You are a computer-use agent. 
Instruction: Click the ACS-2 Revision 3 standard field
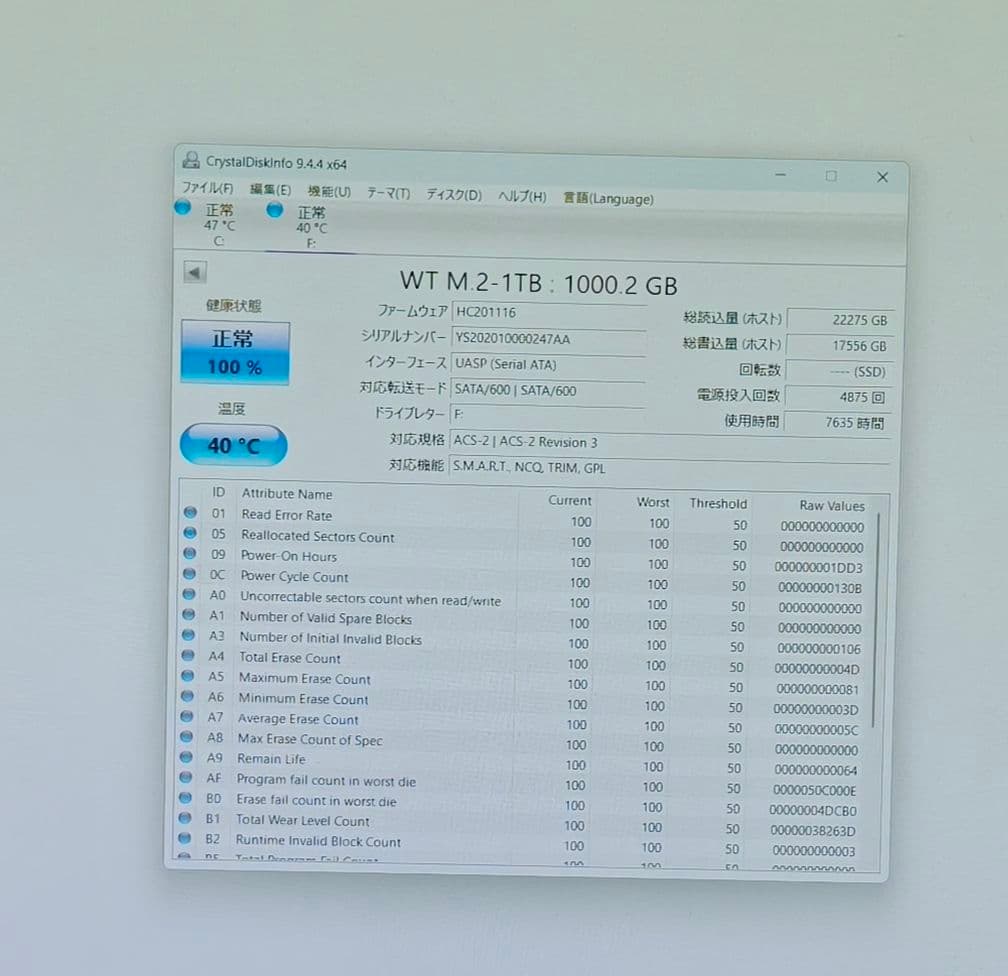(670, 443)
